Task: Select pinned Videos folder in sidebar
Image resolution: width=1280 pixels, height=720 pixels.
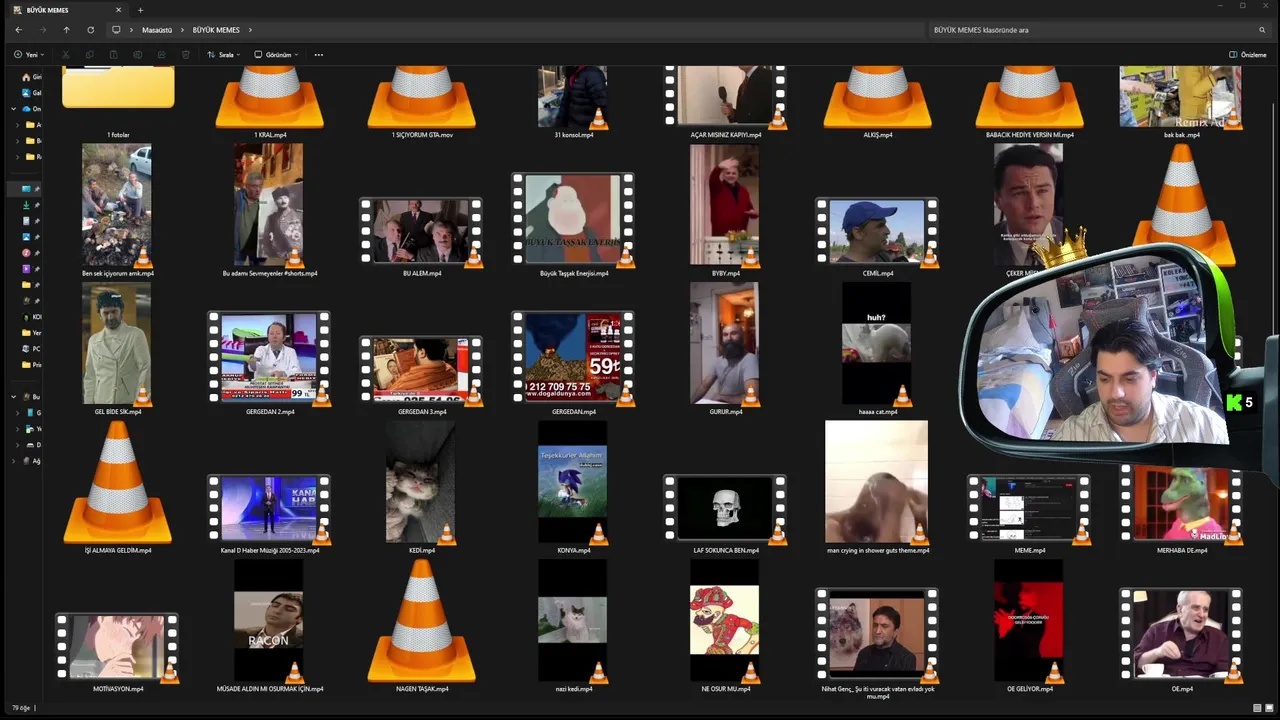Action: 31,269
